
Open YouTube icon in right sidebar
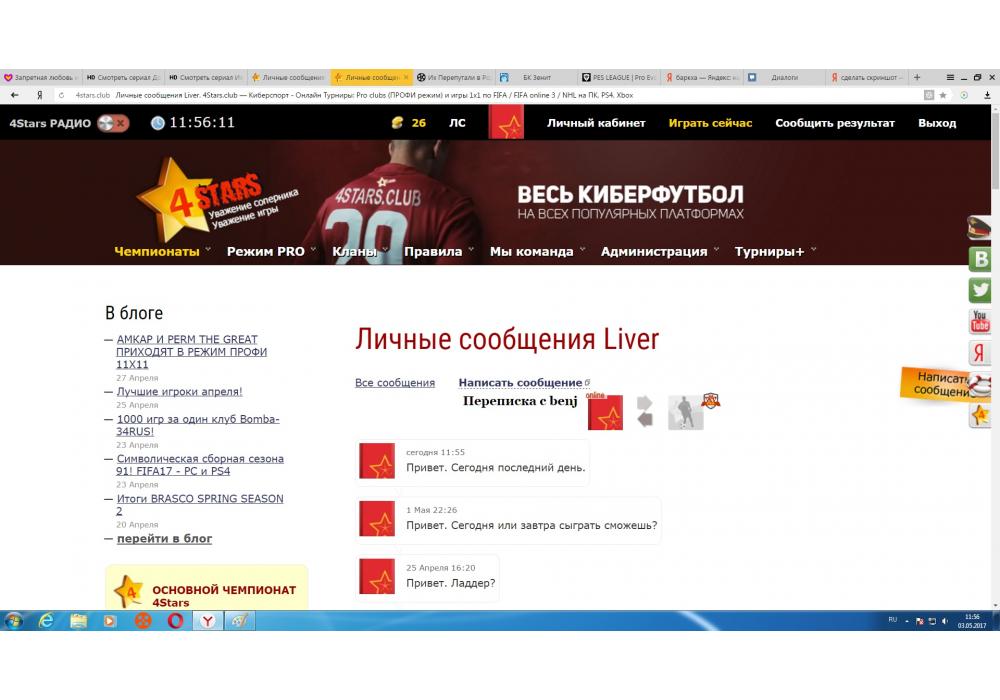[x=980, y=321]
